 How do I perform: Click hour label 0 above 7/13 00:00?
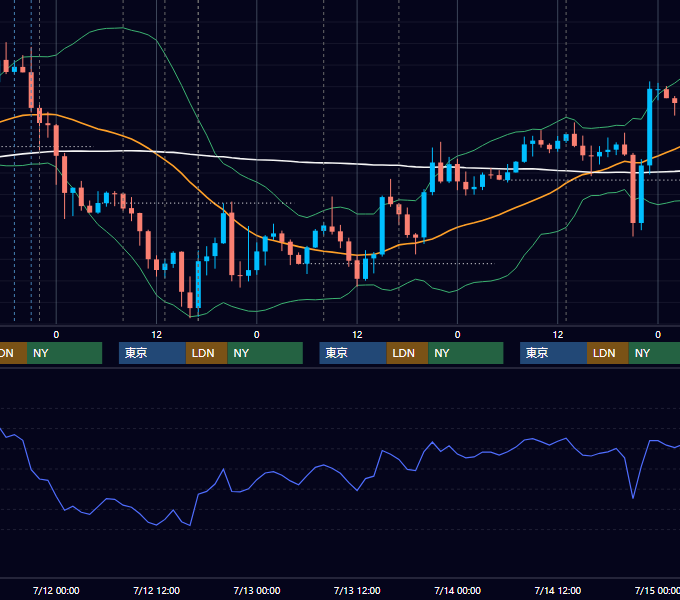click(257, 335)
